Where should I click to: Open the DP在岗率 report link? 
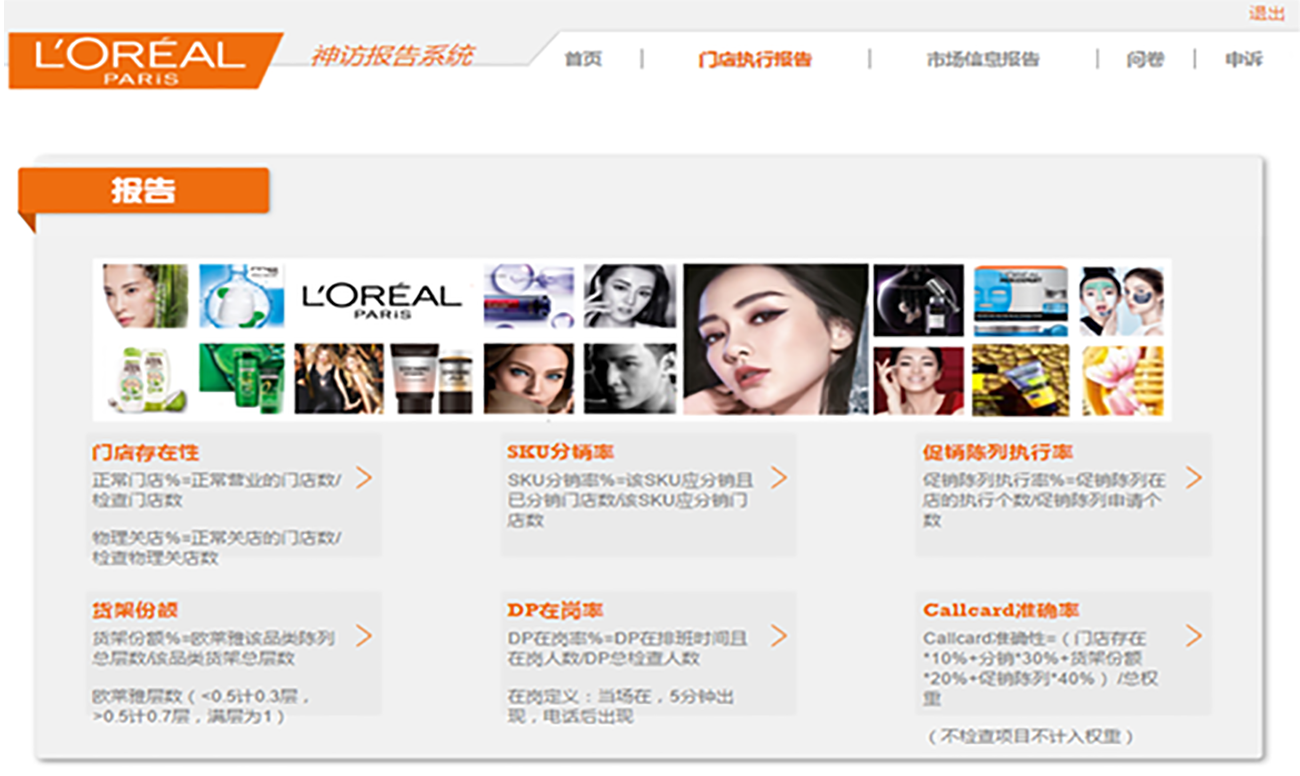point(555,610)
